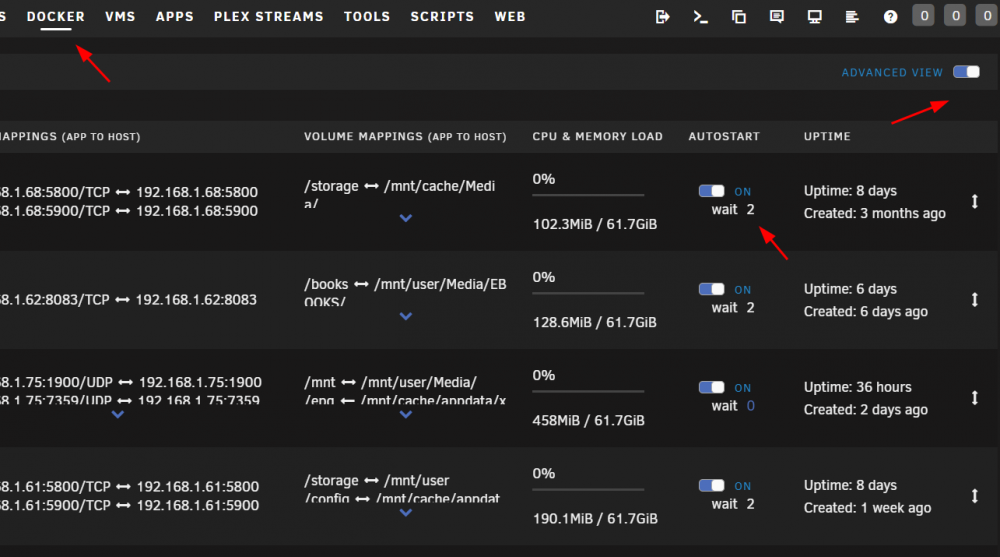Screen dimensions: 1000x557
Task: Click CPU load bar above 128.6MiB
Action: point(588,293)
